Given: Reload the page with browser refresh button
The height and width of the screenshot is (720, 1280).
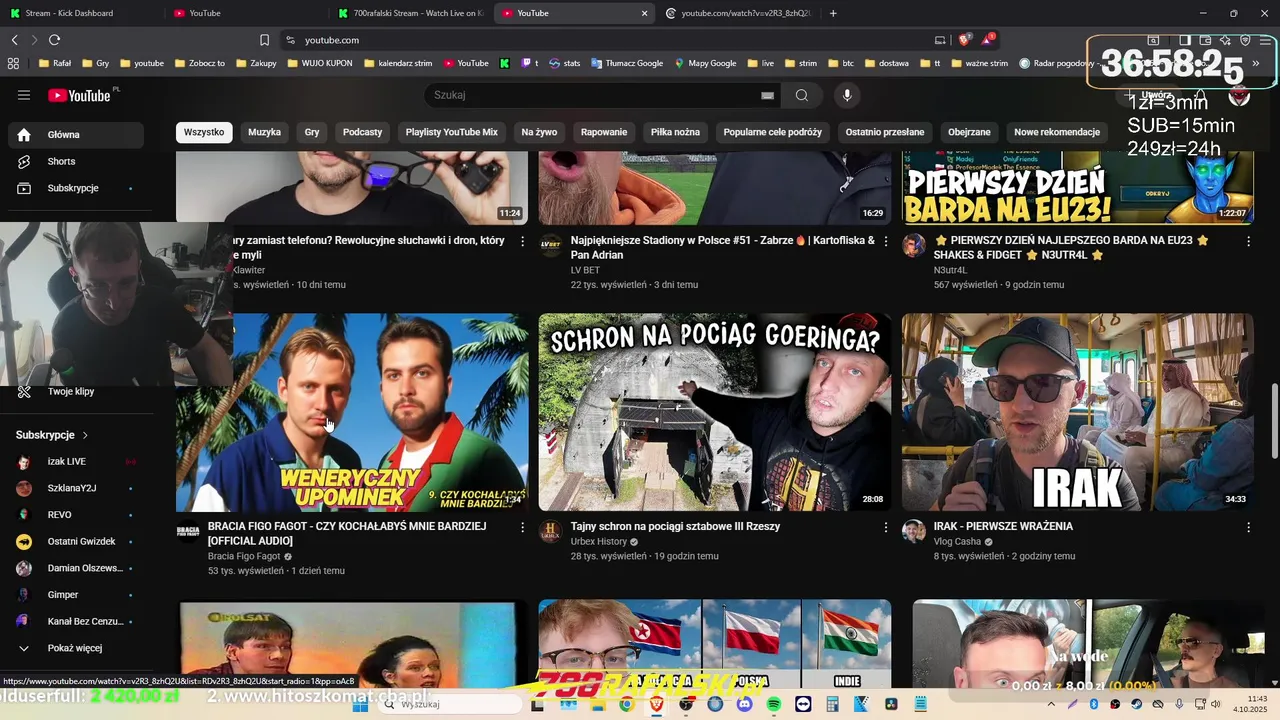Looking at the screenshot, I should coord(54,40).
